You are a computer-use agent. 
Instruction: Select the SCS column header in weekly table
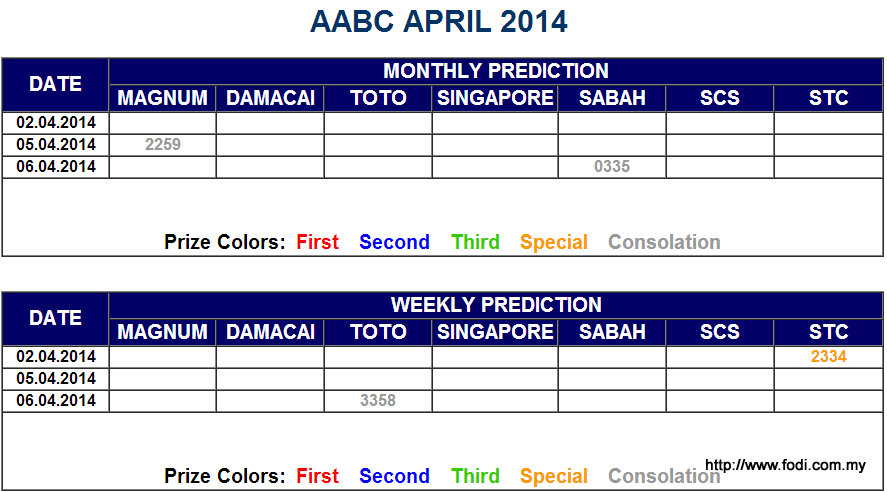(x=720, y=332)
